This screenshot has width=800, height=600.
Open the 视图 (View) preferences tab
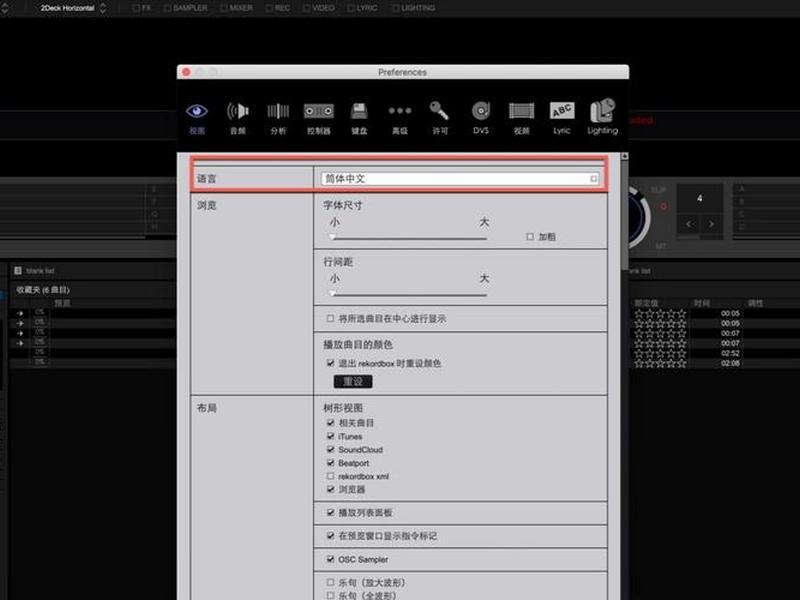coord(197,118)
